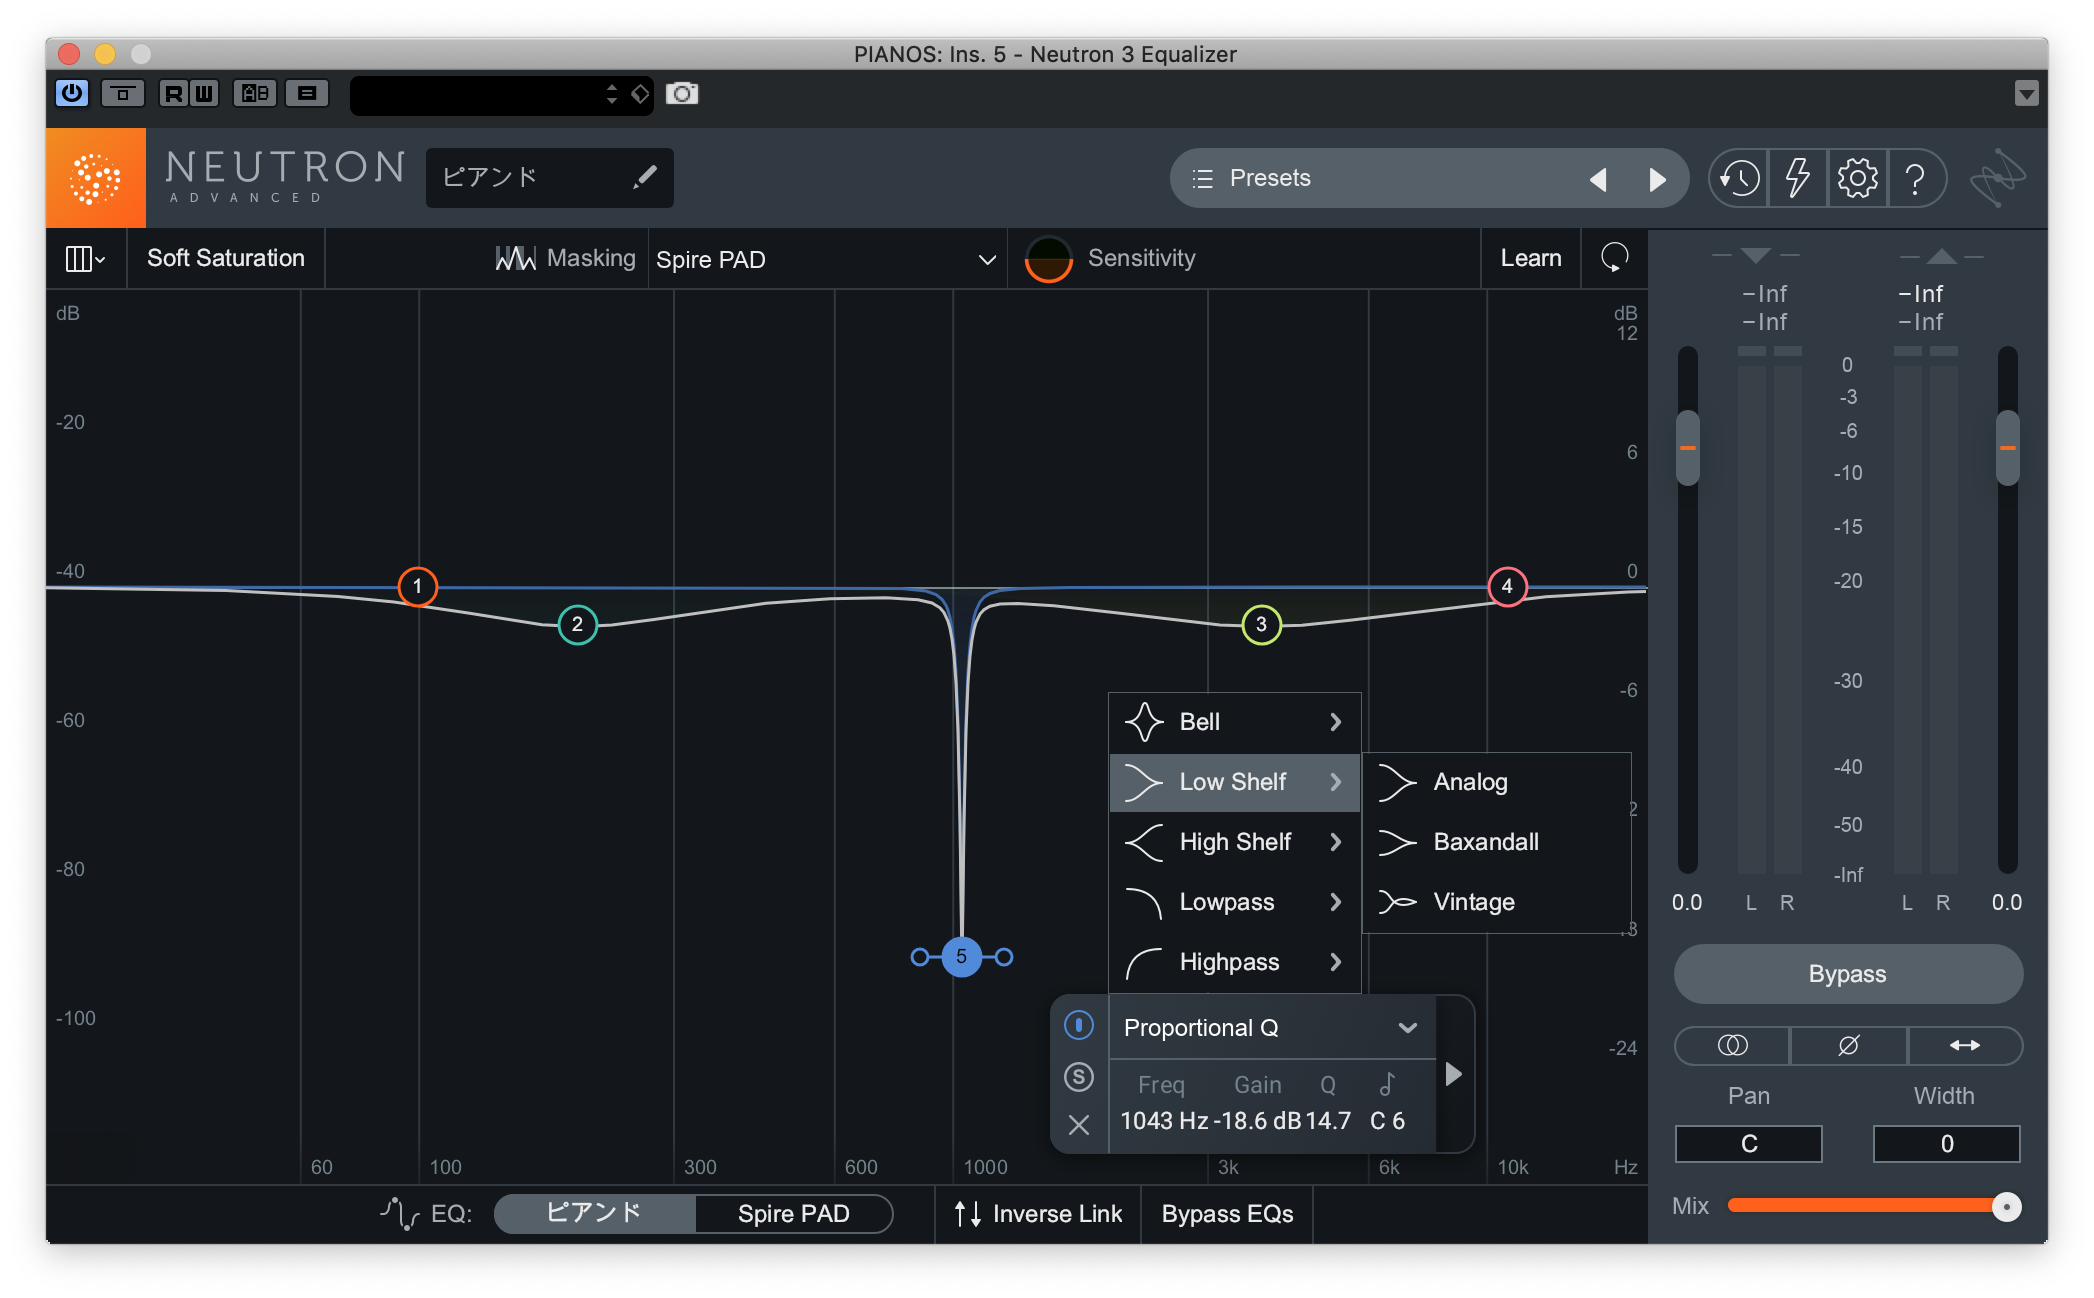Image resolution: width=2094 pixels, height=1298 pixels.
Task: Switch EQ view to Spire PAD tab
Action: [793, 1213]
